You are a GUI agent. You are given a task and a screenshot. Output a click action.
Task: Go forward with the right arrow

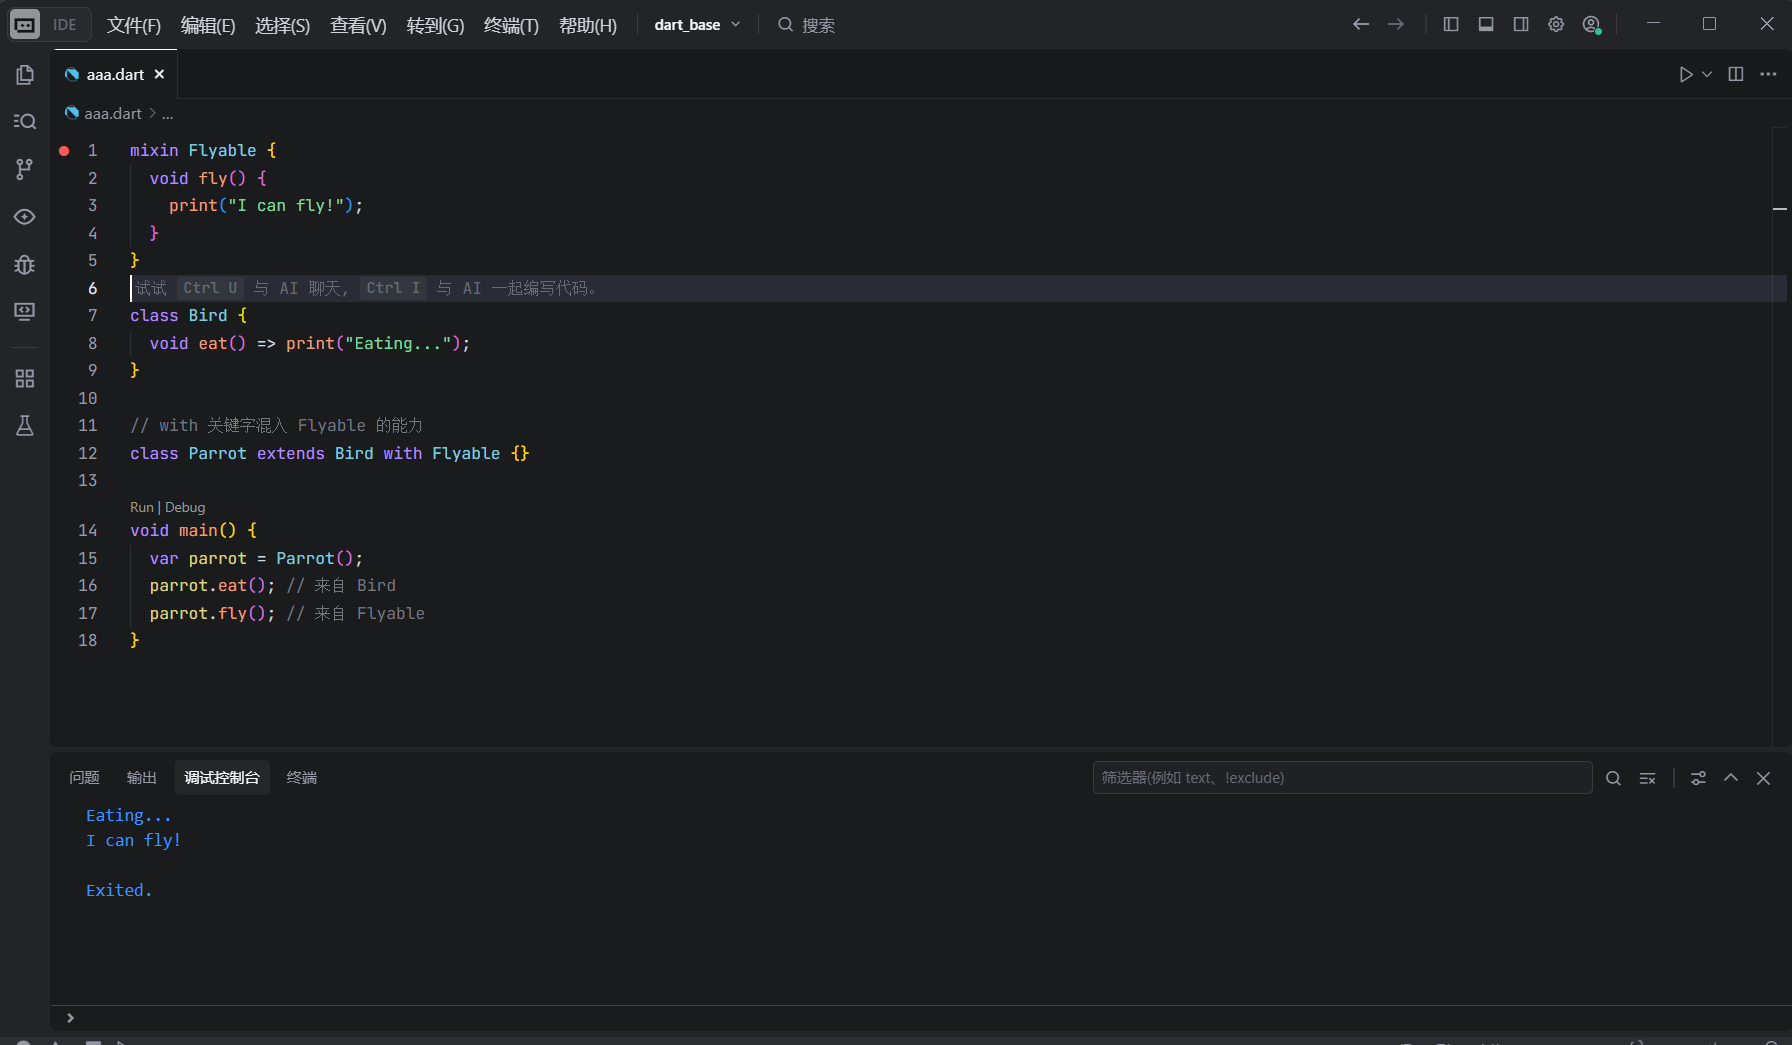click(x=1396, y=24)
